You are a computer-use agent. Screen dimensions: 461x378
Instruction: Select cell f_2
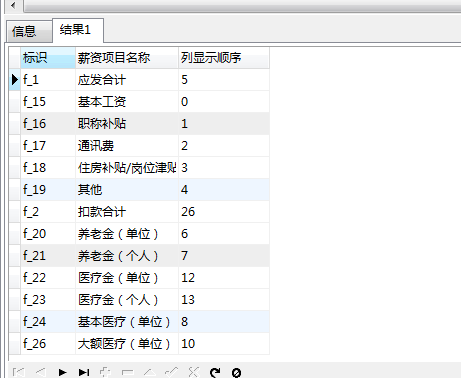tap(48, 212)
